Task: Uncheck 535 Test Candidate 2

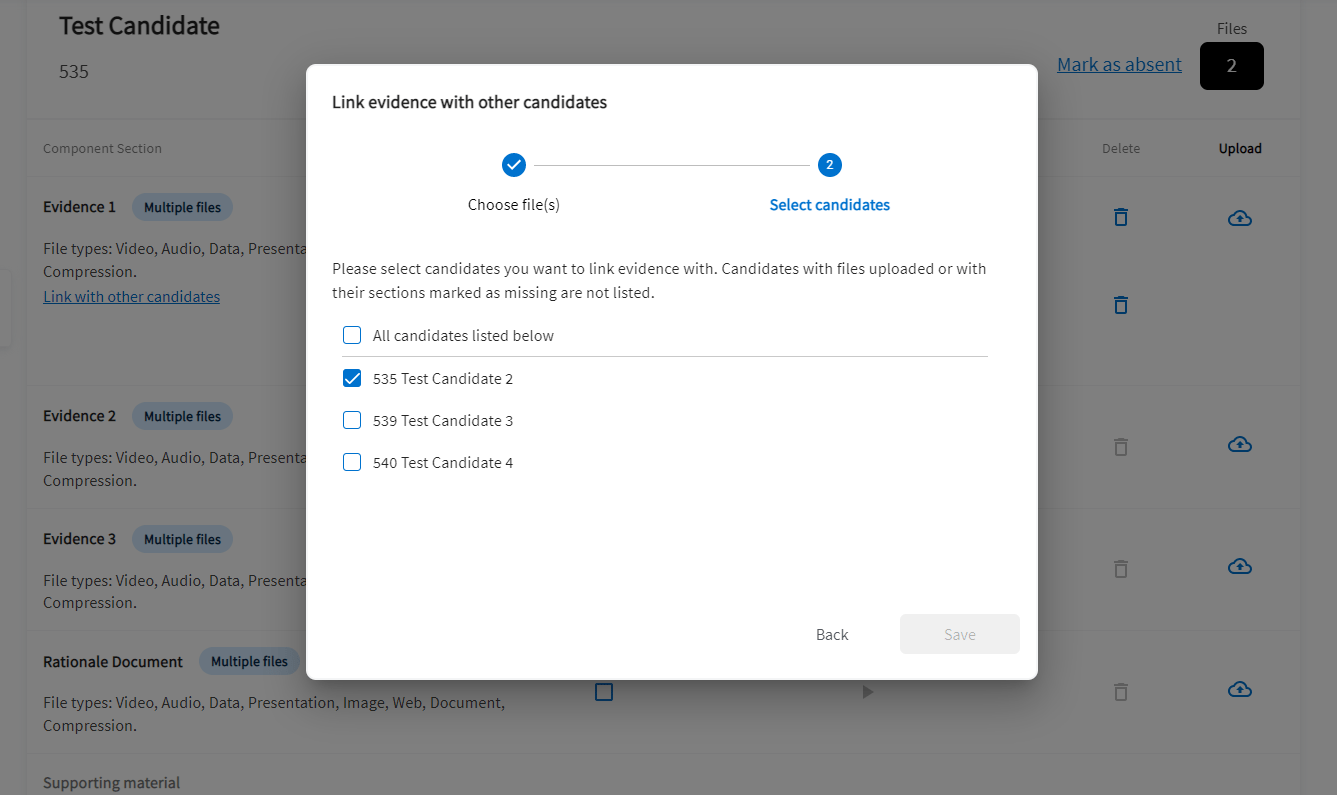Action: tap(352, 378)
